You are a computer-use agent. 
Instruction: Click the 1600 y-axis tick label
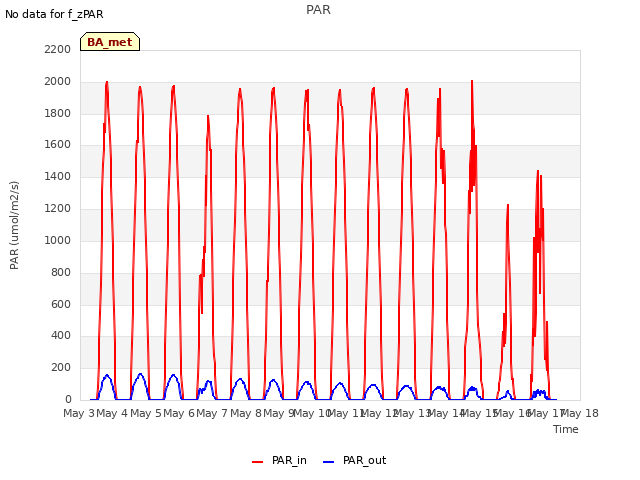(58, 145)
